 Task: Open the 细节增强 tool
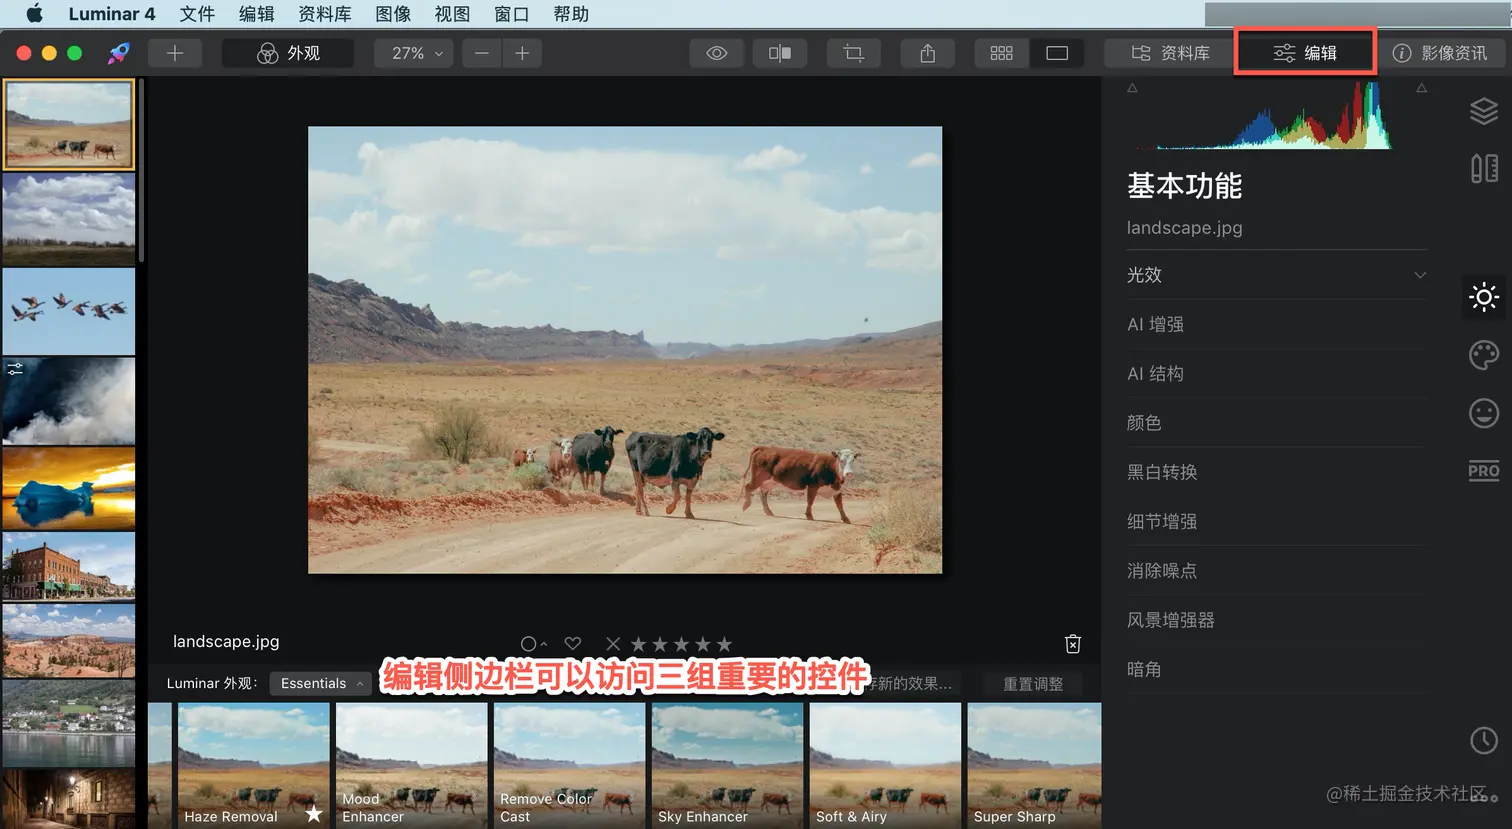[x=1276, y=521]
